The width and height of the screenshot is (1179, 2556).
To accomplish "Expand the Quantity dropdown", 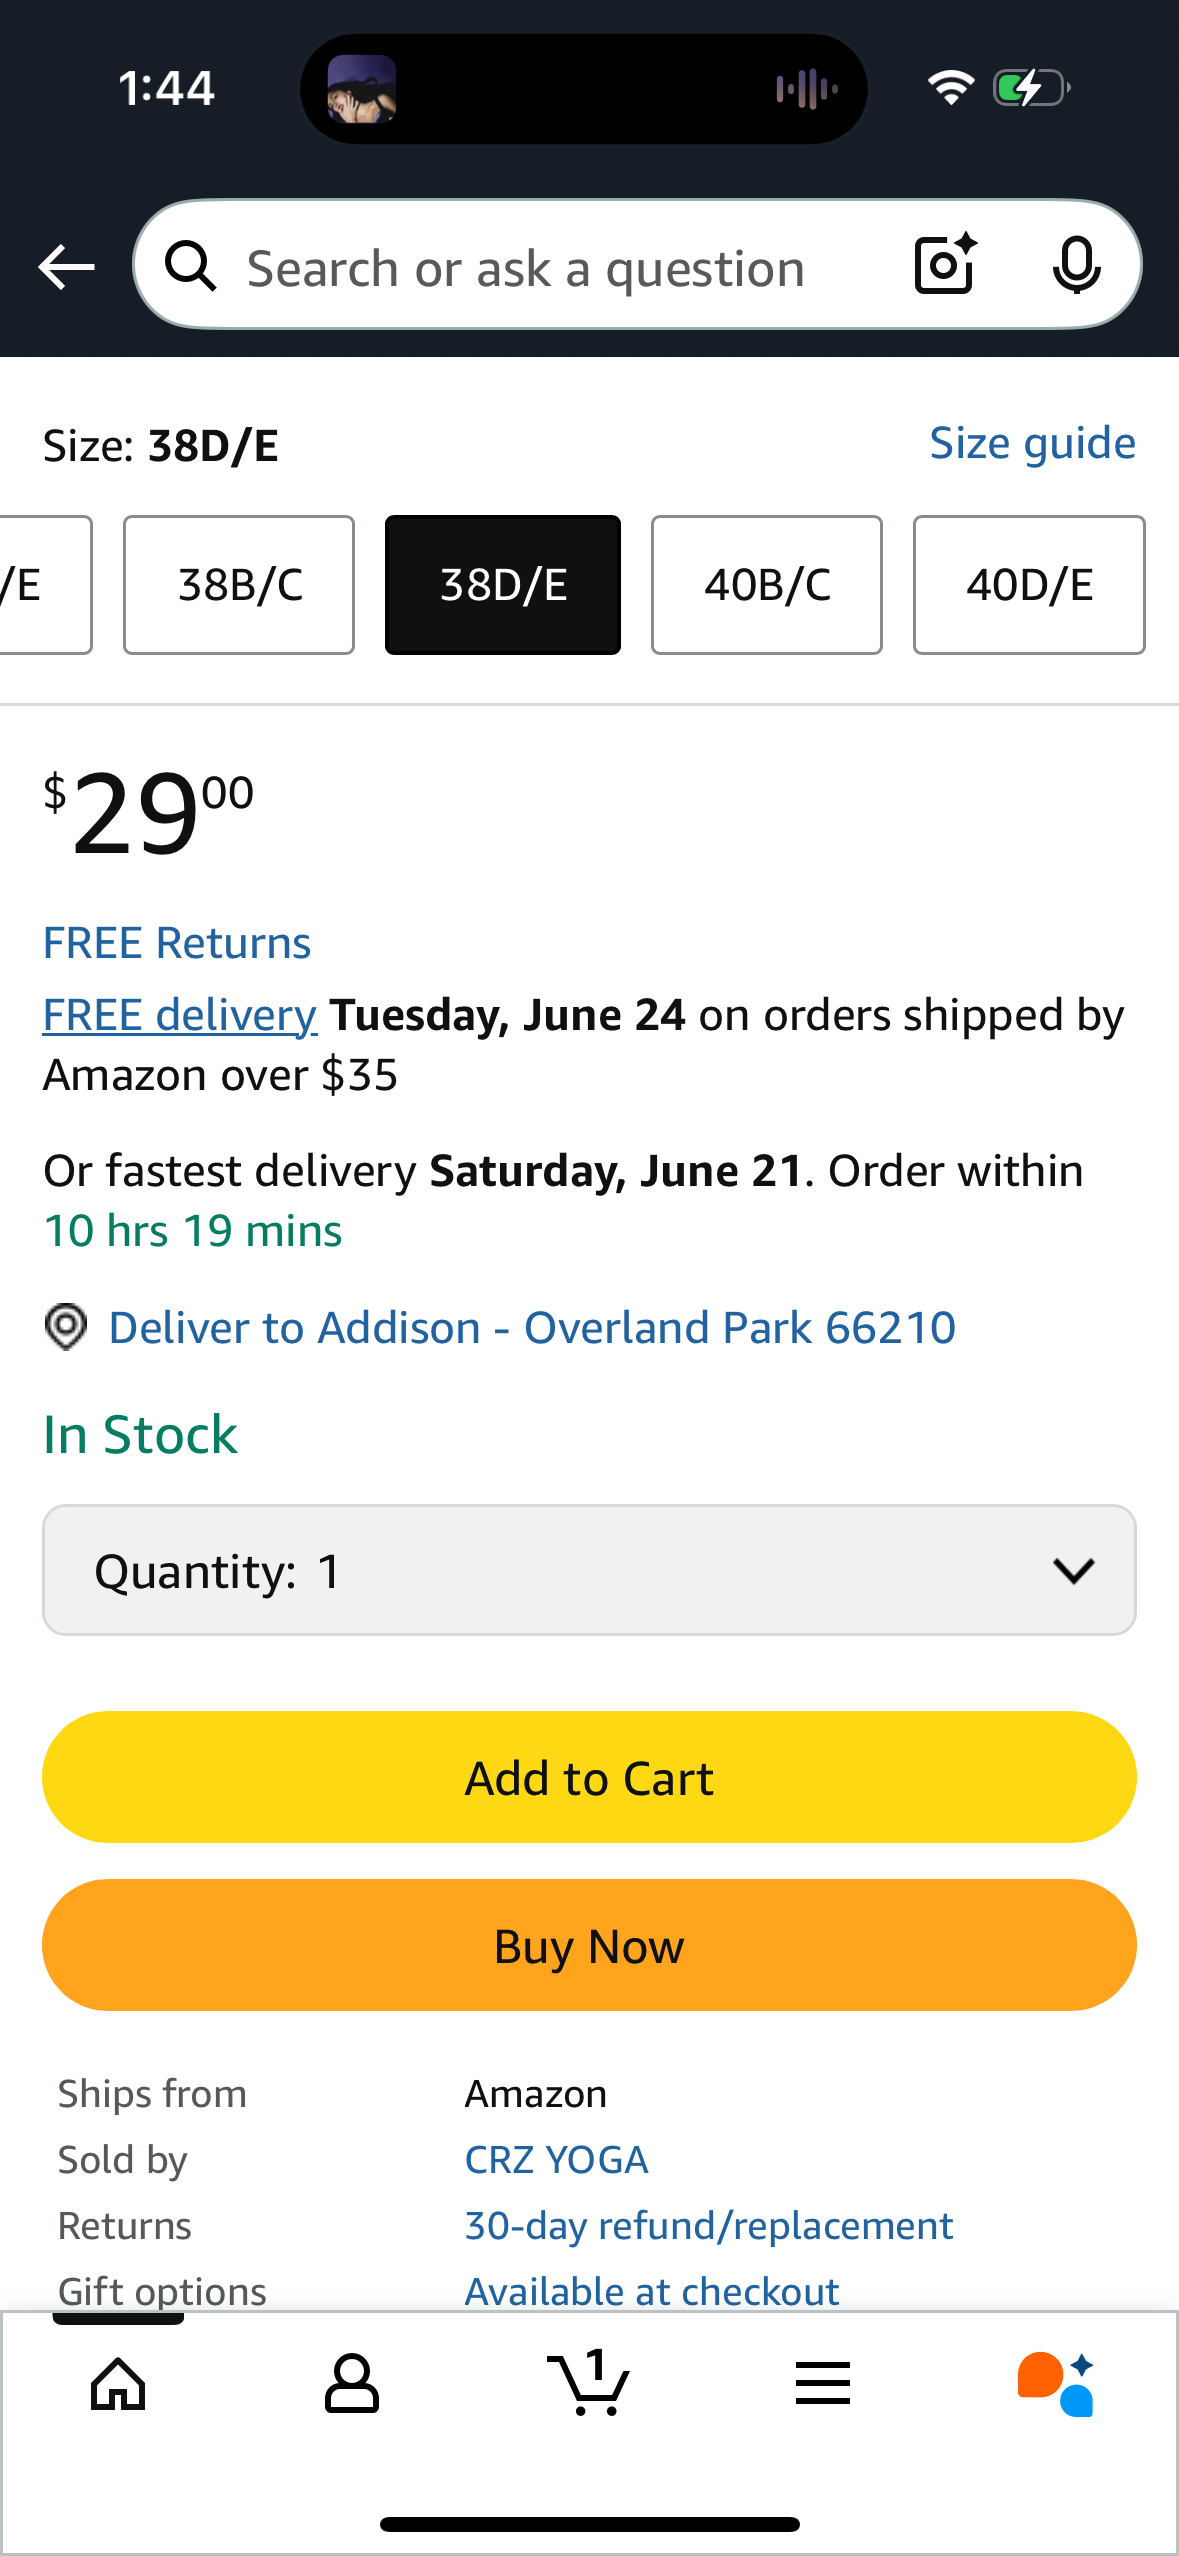I will tap(589, 1570).
